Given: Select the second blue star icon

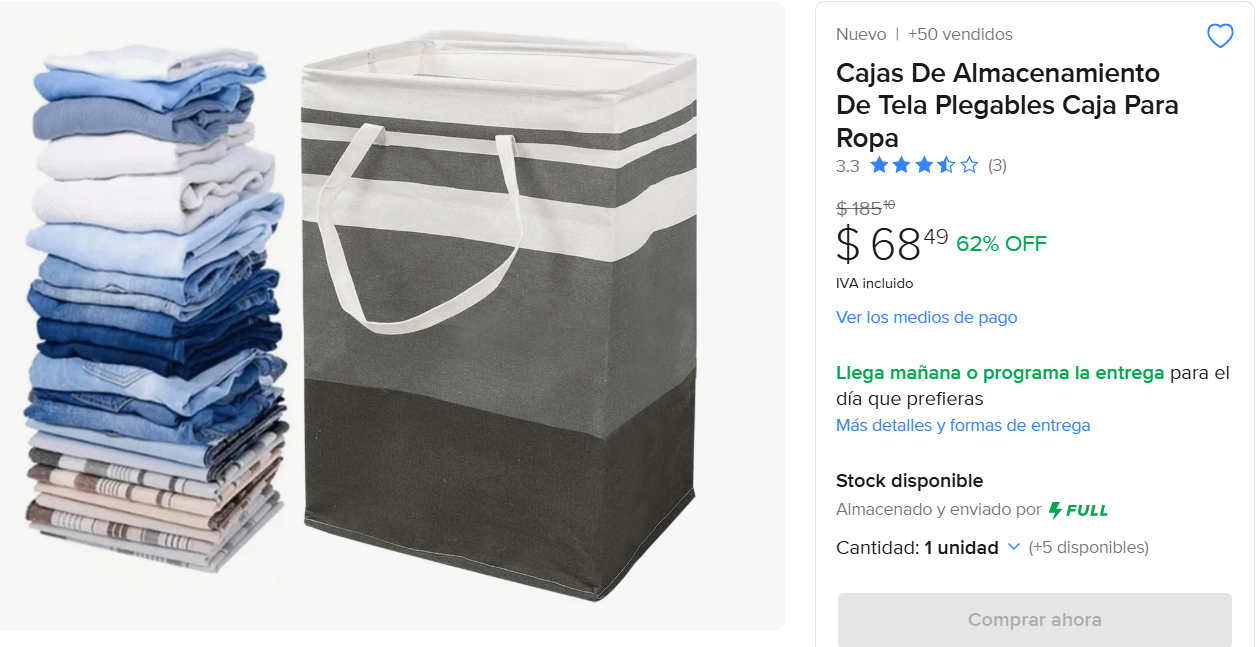Looking at the screenshot, I should (x=901, y=165).
